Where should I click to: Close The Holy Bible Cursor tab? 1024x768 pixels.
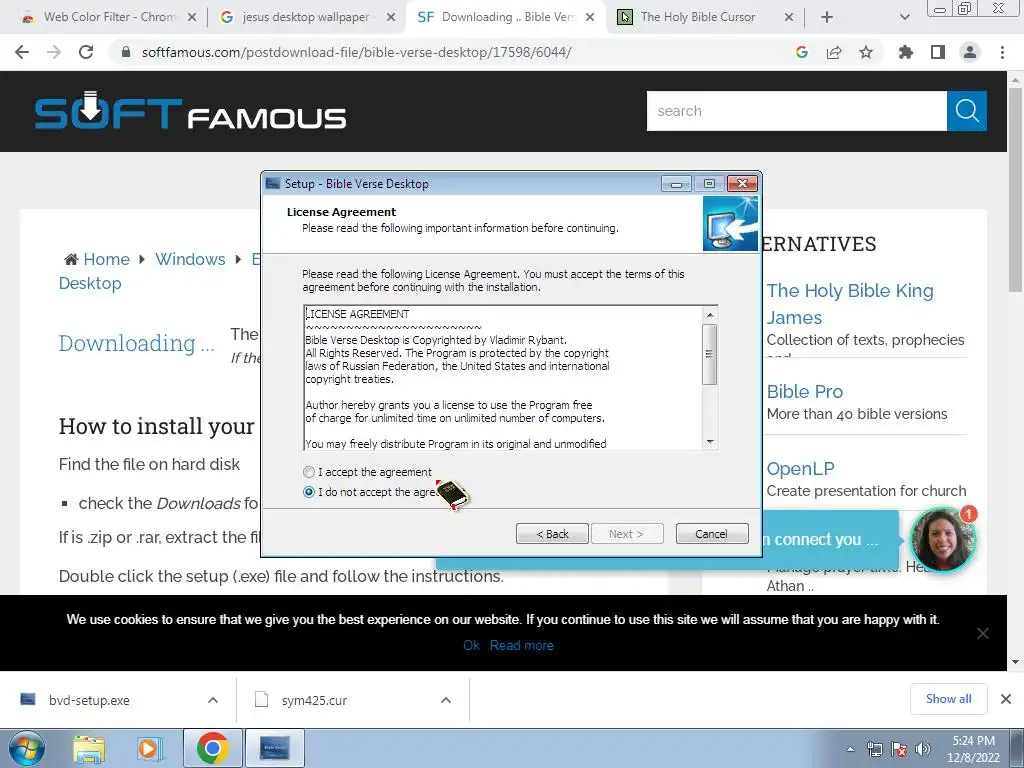point(789,17)
